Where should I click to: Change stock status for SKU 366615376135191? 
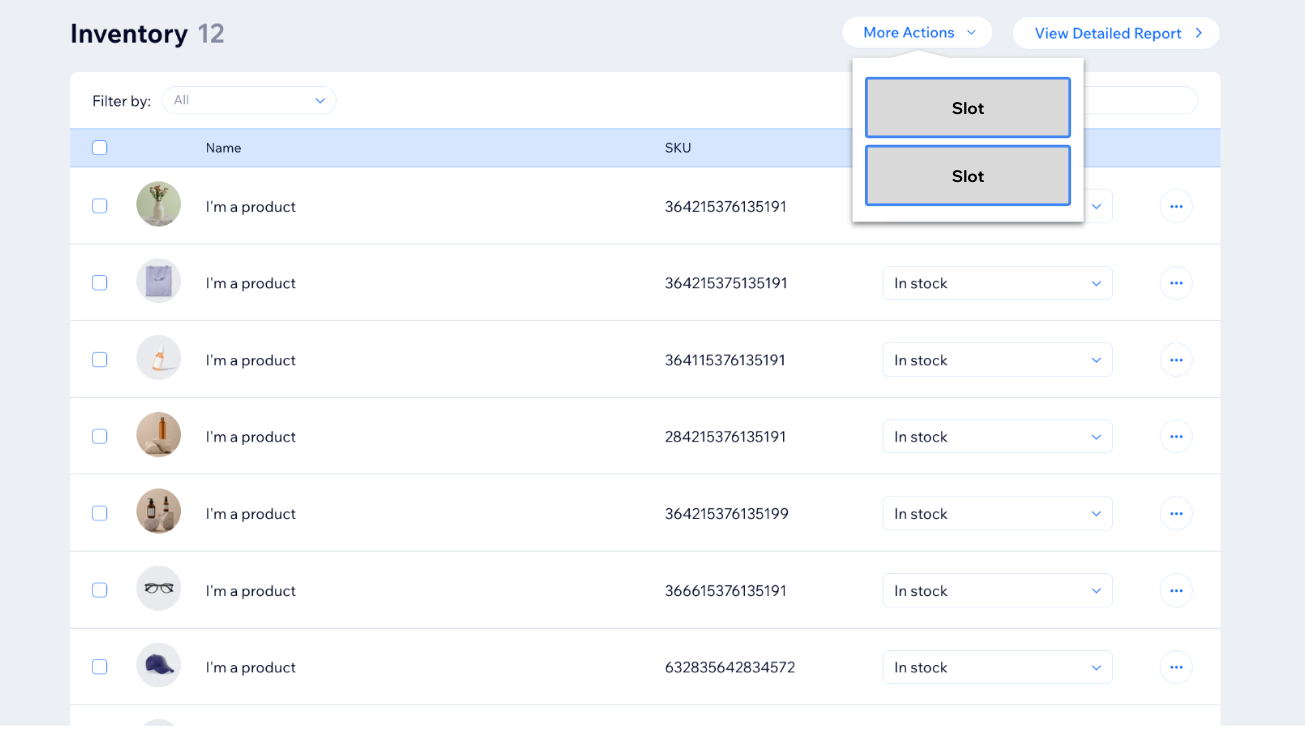click(x=997, y=591)
